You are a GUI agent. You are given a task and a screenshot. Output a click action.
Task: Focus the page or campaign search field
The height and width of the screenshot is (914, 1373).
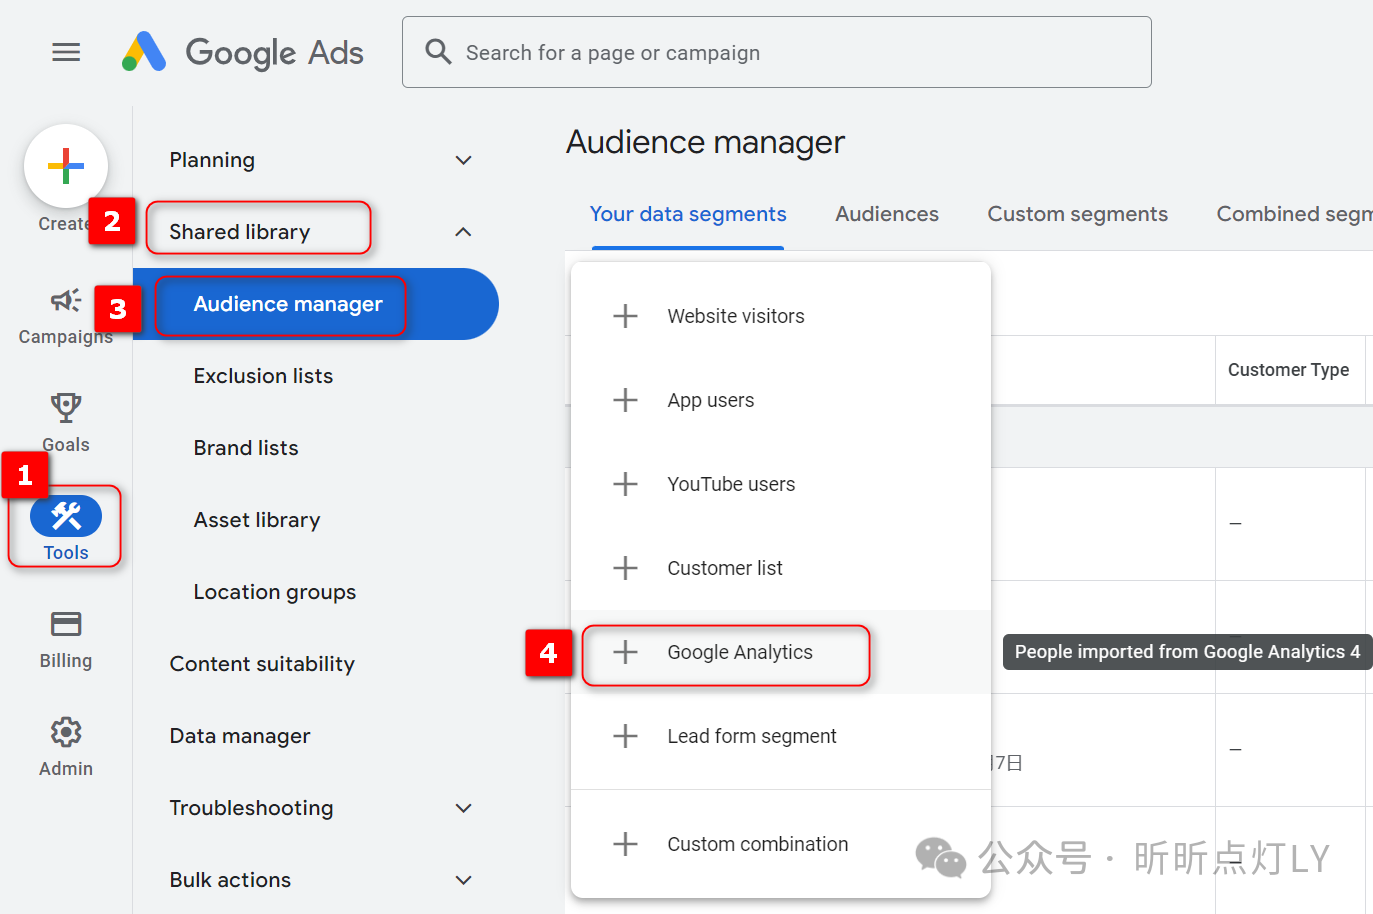coord(777,52)
